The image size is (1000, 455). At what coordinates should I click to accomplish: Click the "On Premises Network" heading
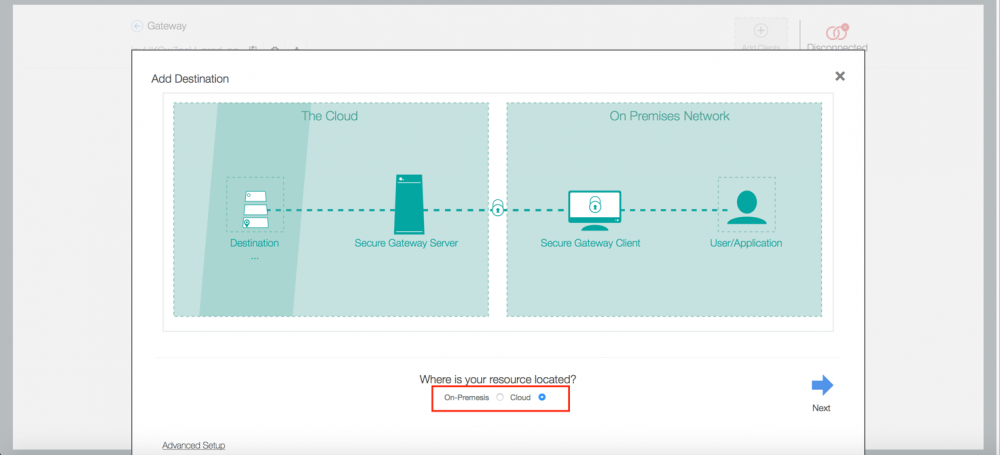tap(670, 116)
